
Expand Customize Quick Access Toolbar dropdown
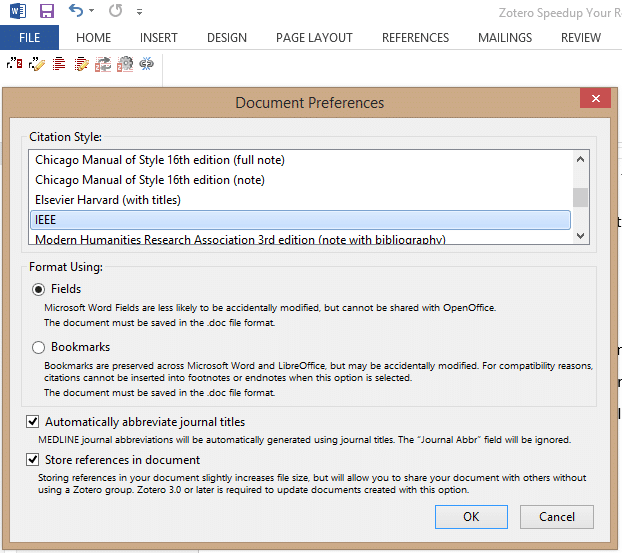(139, 13)
